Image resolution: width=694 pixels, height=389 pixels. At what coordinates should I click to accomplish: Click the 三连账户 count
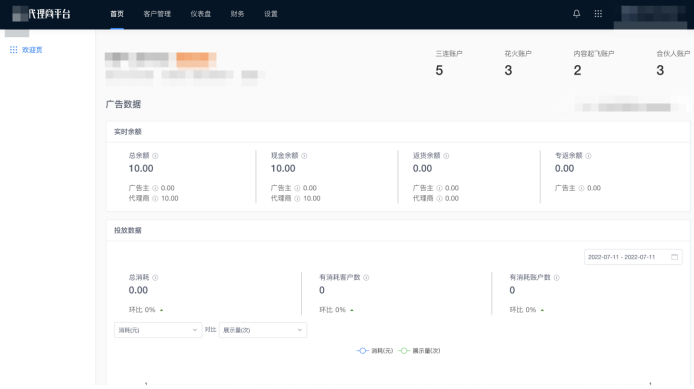439,70
